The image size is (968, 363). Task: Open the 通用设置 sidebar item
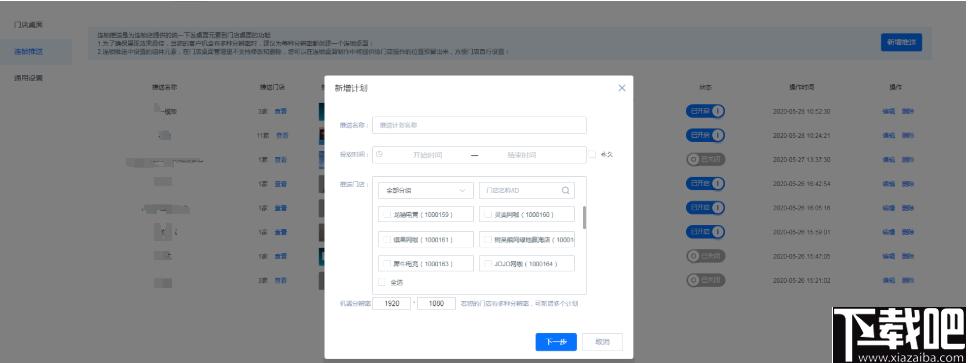click(29, 78)
